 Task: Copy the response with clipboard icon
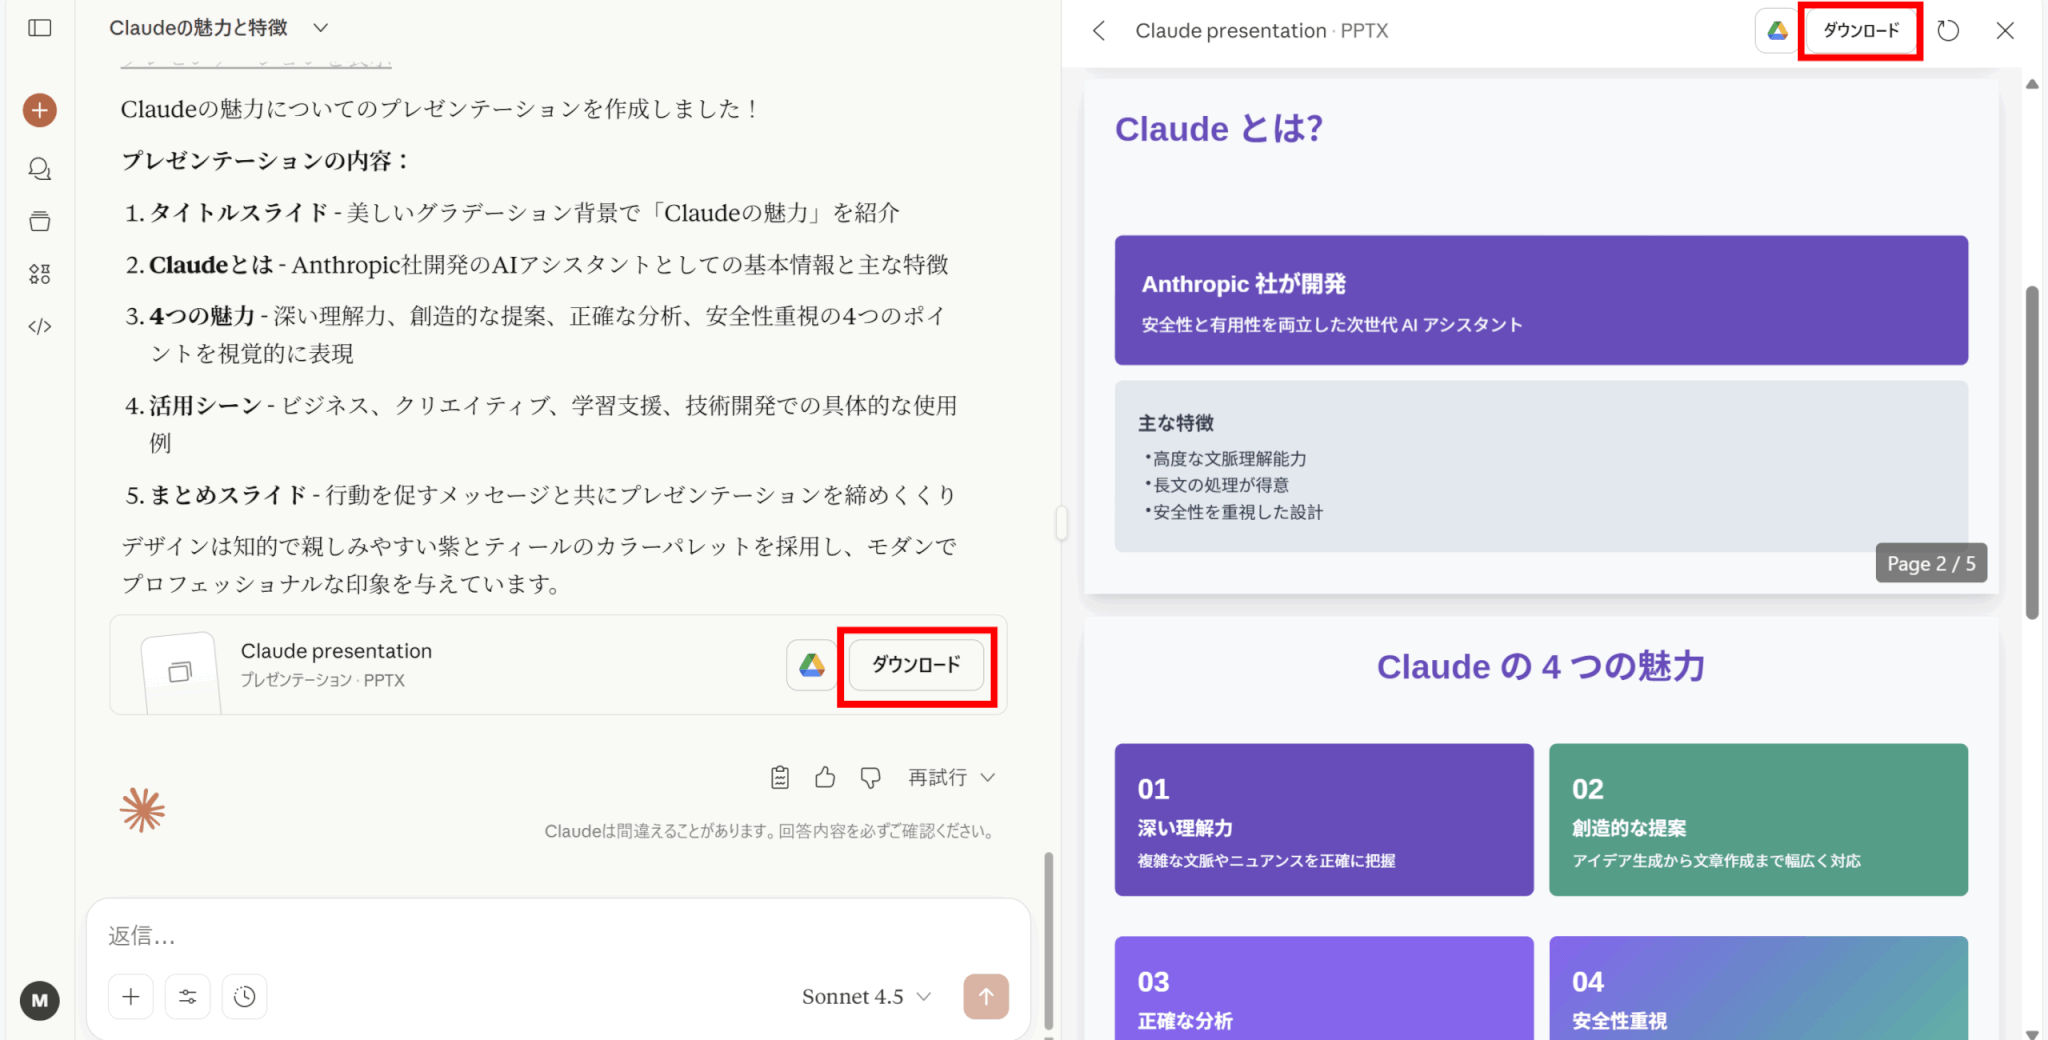tap(780, 777)
